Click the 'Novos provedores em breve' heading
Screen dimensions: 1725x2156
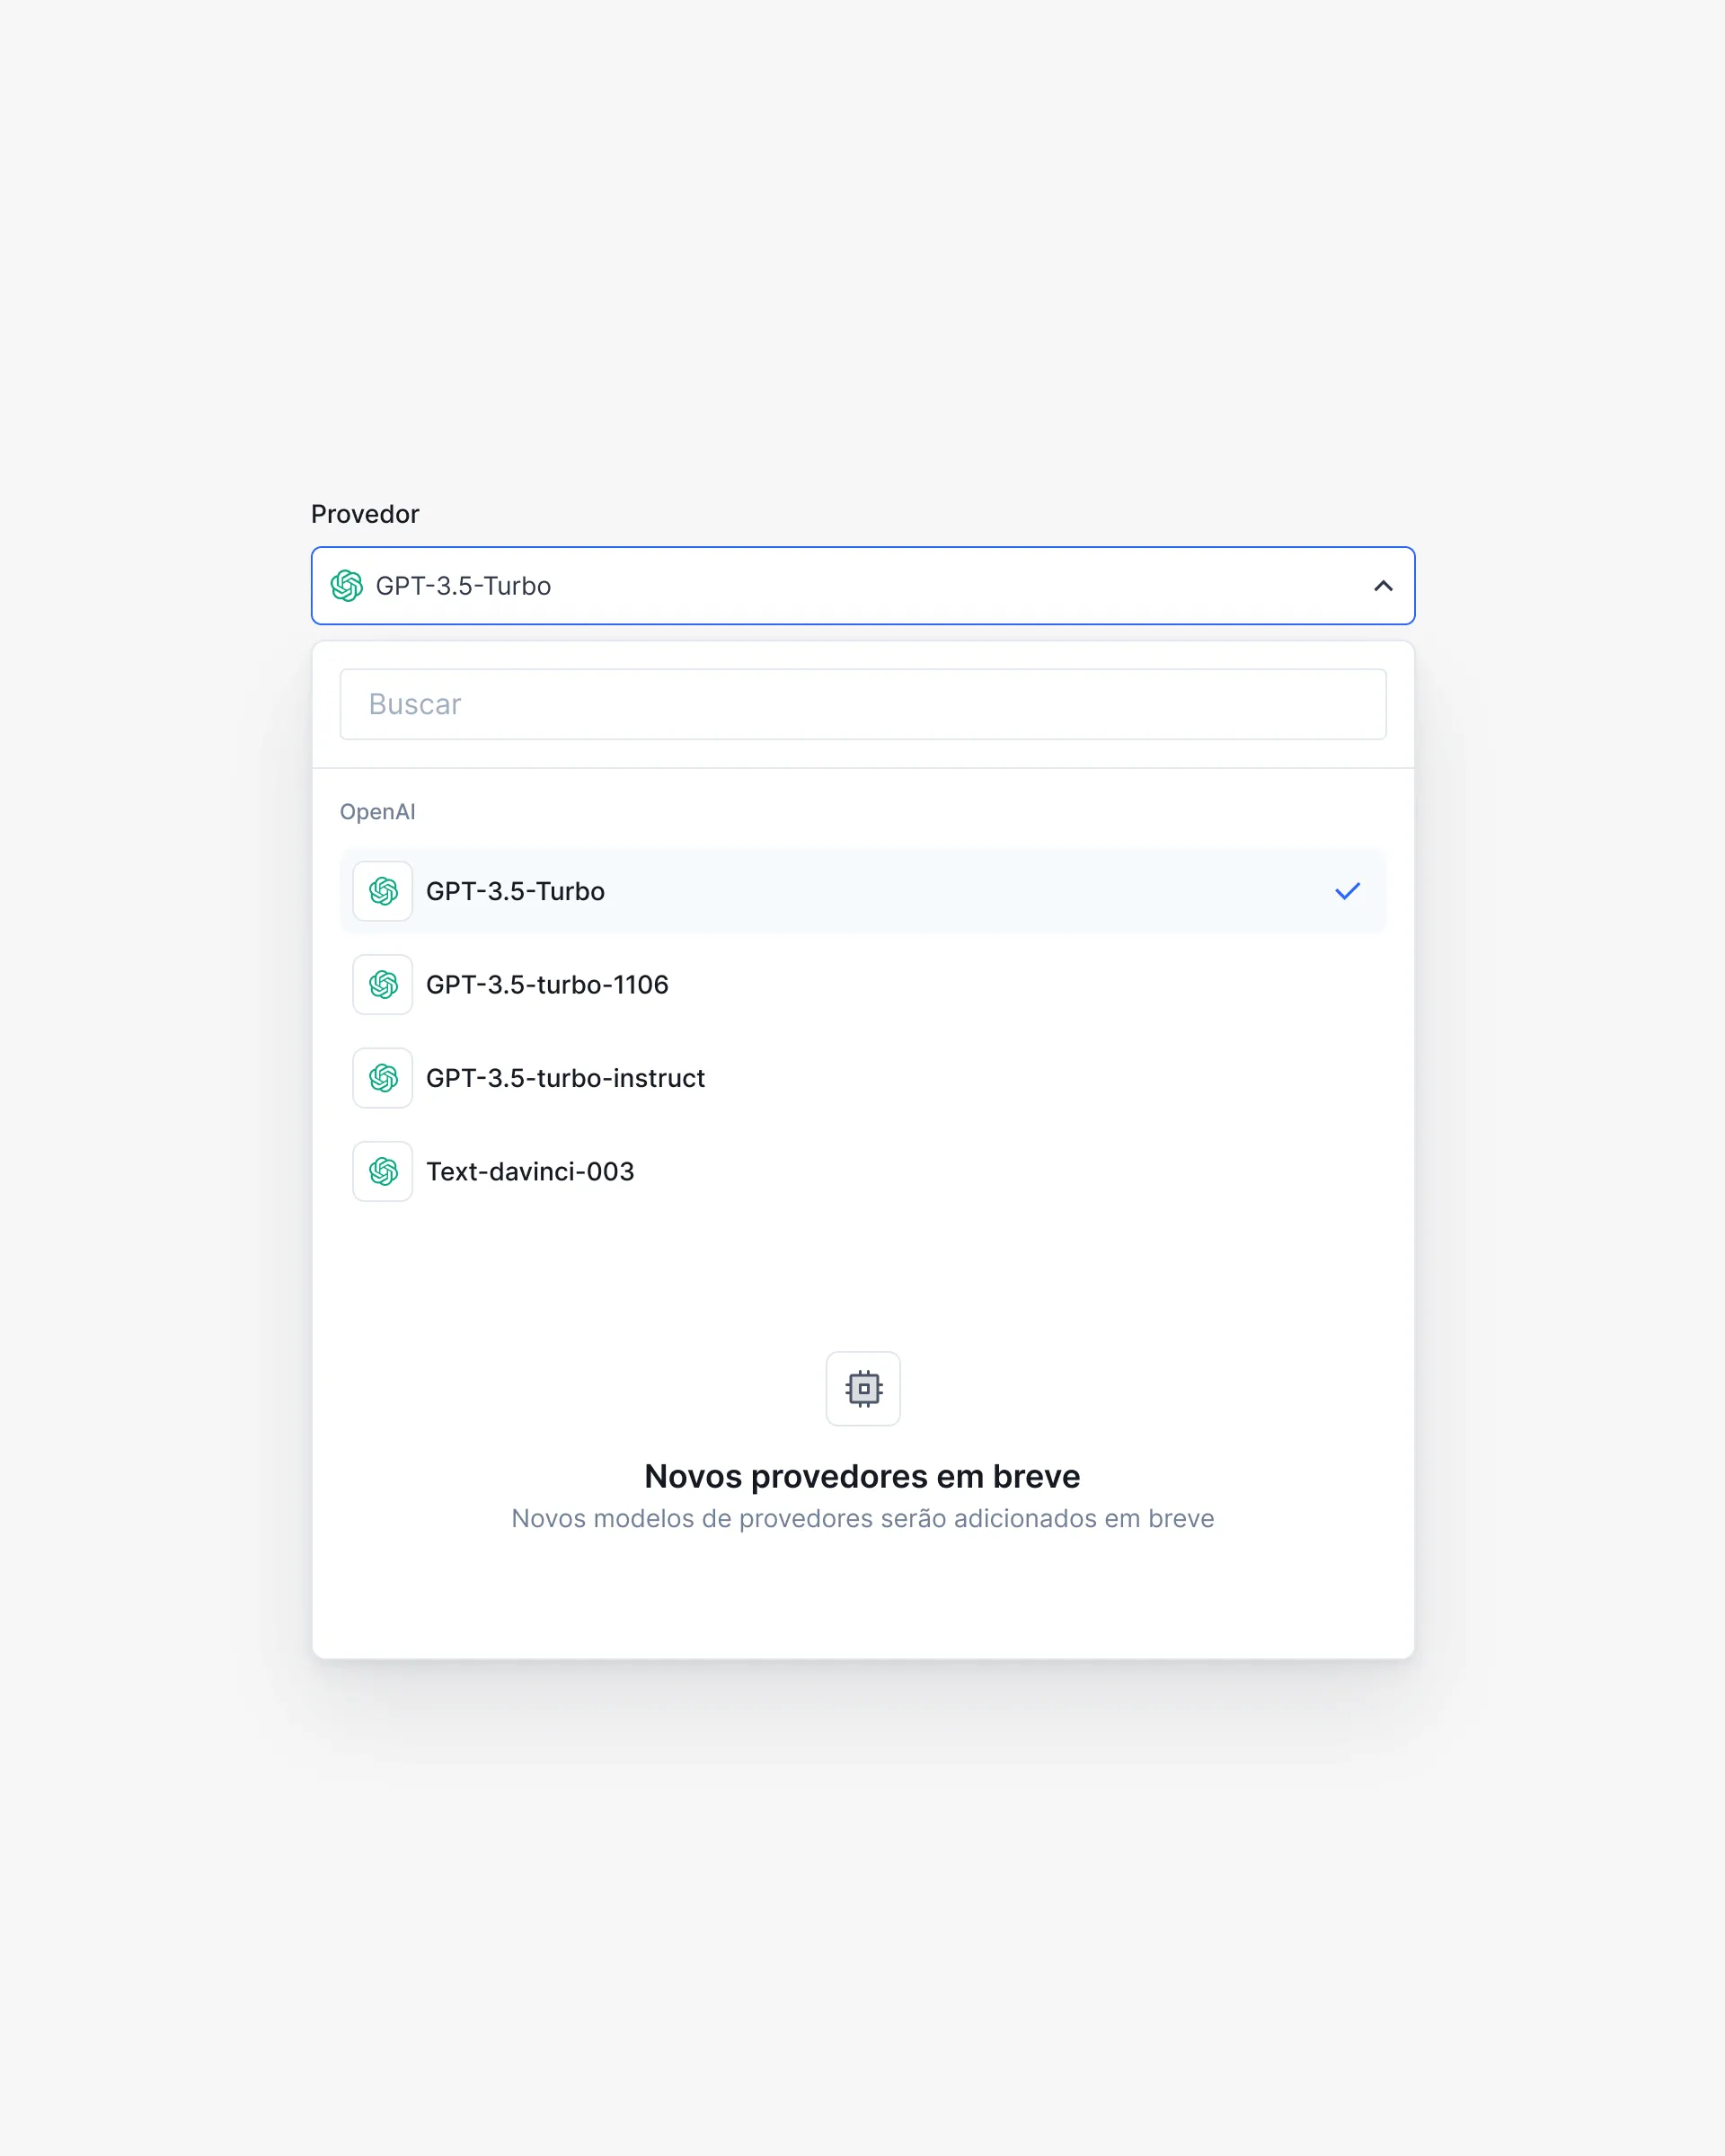point(862,1476)
